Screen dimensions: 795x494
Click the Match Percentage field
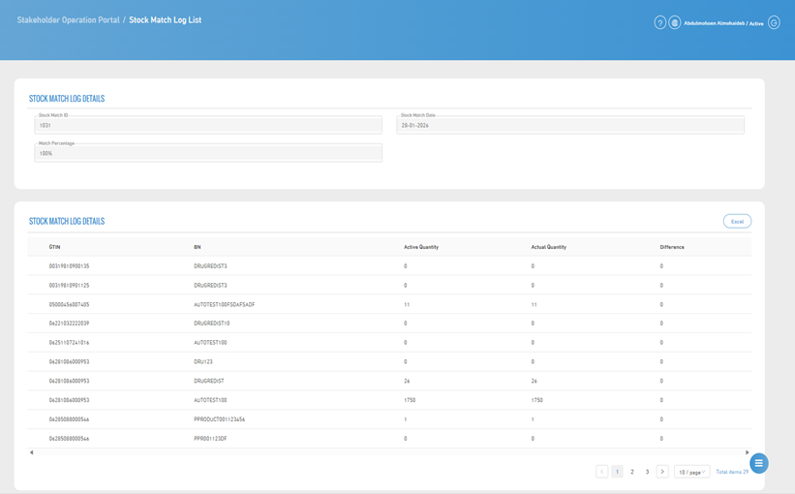pos(208,153)
